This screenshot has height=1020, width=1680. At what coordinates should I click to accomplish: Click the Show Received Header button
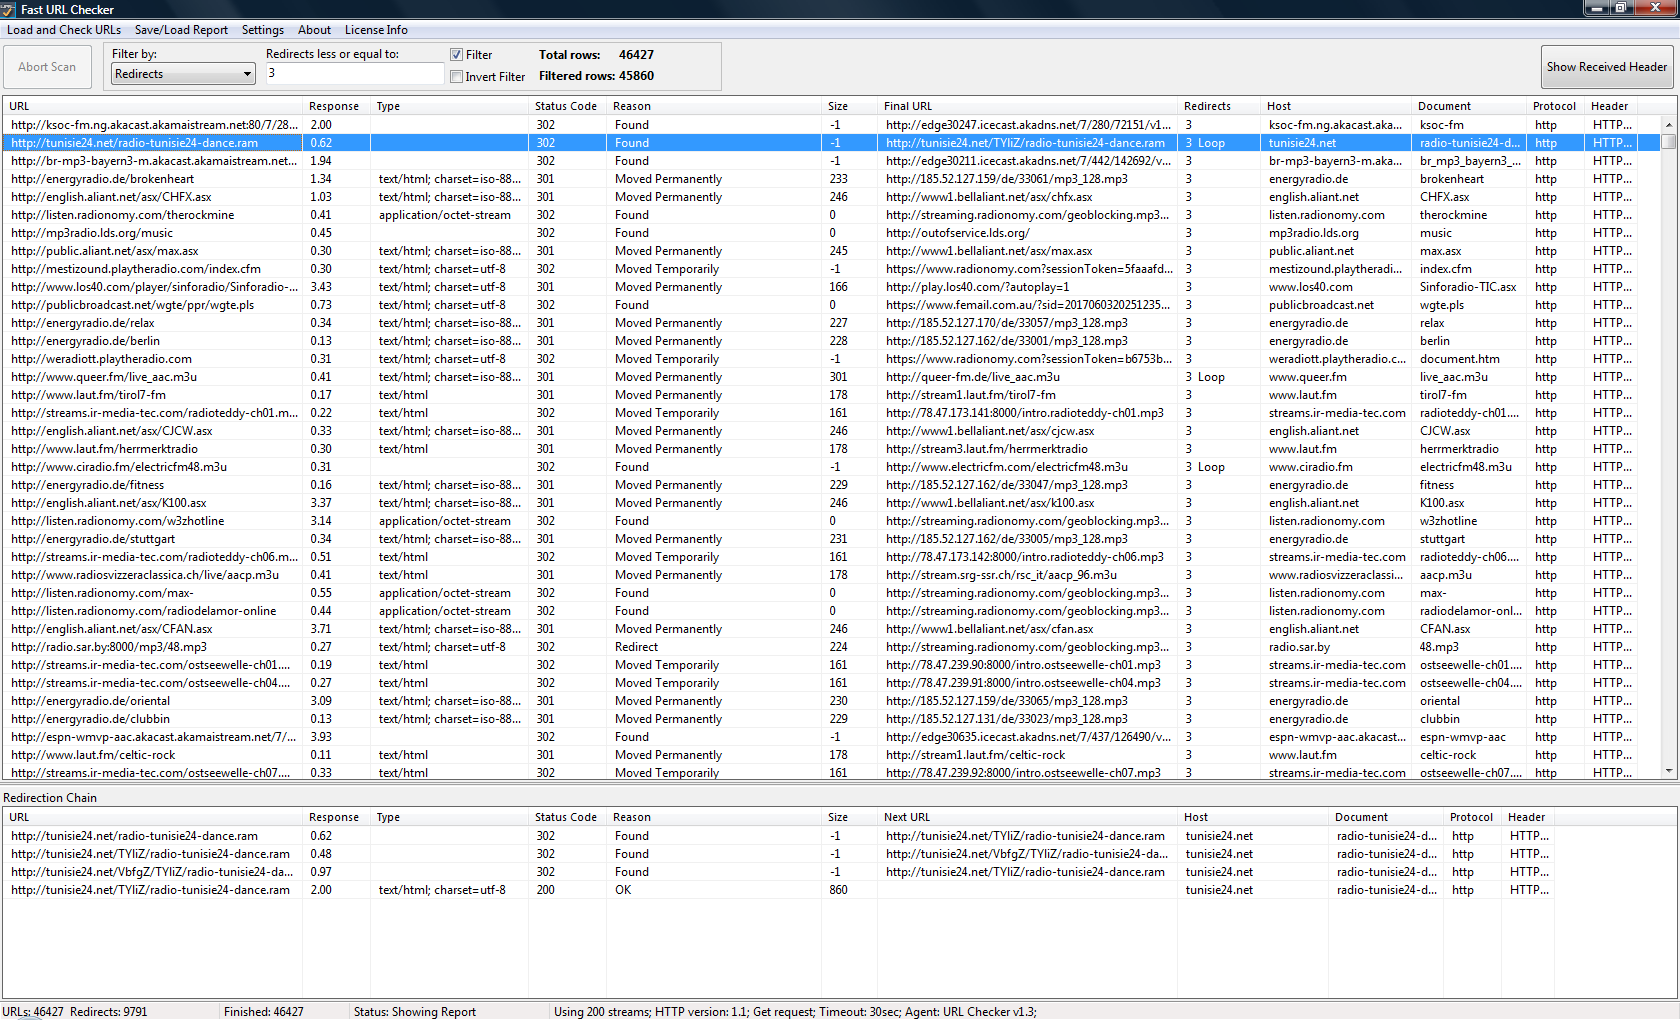pos(1607,66)
